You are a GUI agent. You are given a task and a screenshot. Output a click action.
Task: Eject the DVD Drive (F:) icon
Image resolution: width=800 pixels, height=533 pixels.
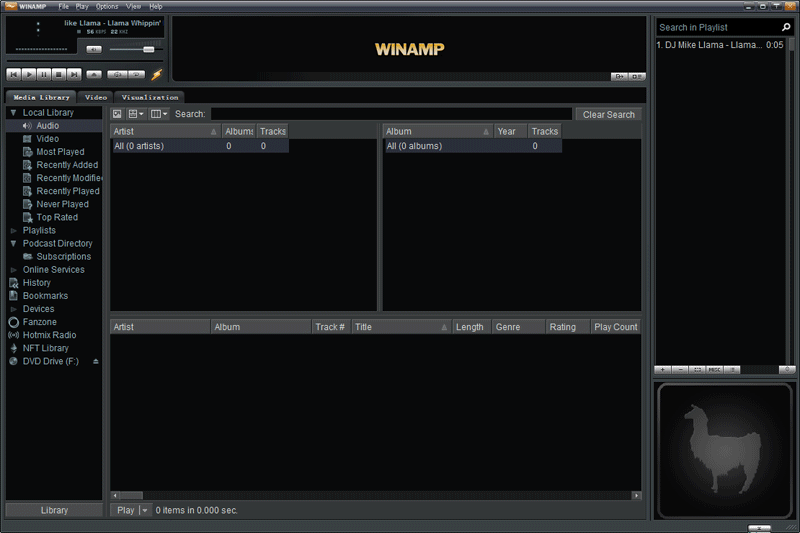(95, 361)
